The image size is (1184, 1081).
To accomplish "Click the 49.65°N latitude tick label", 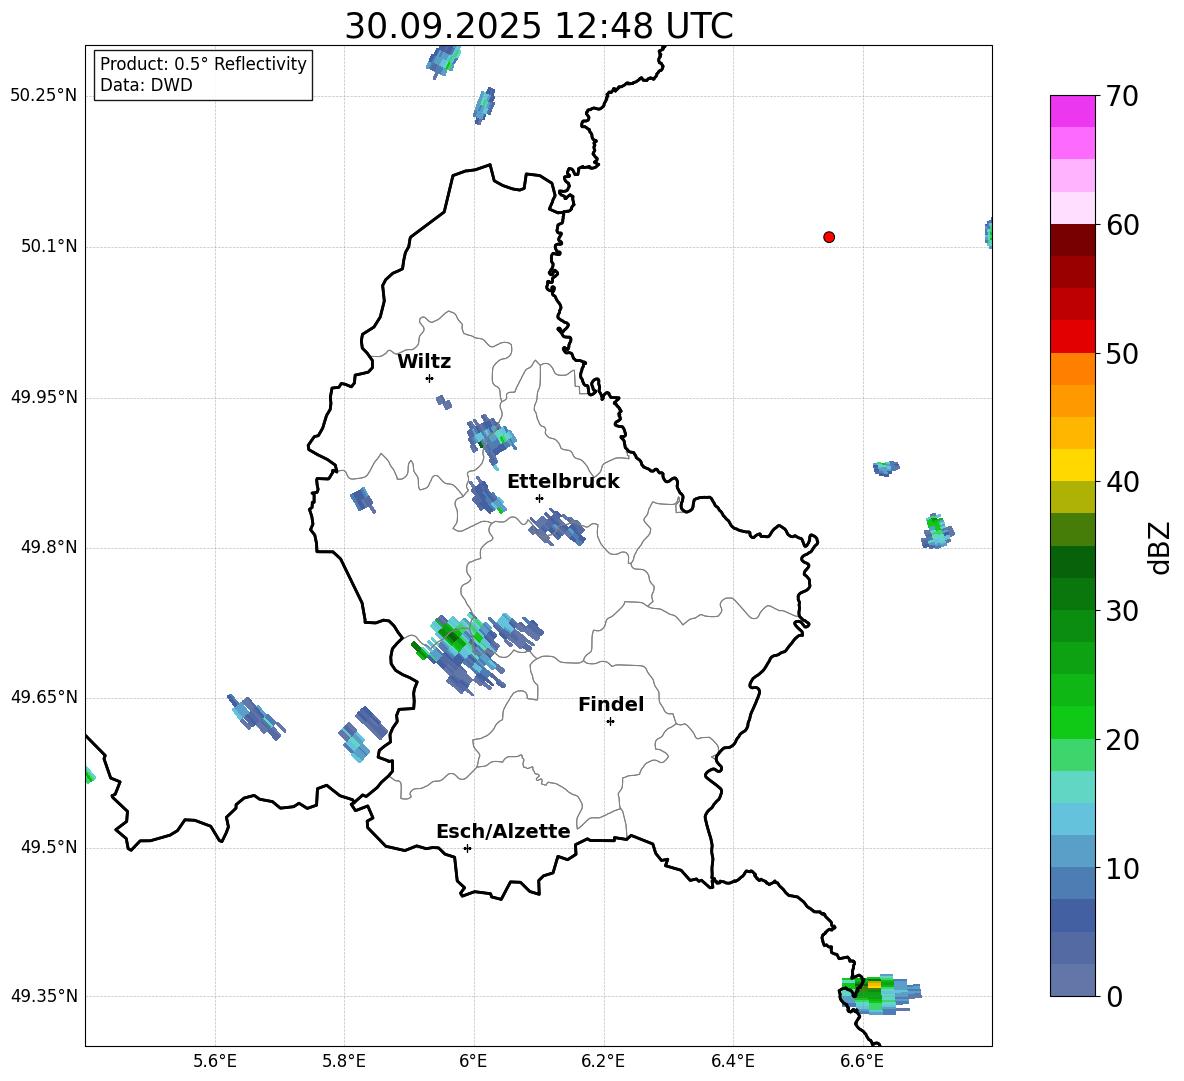I will [43, 696].
